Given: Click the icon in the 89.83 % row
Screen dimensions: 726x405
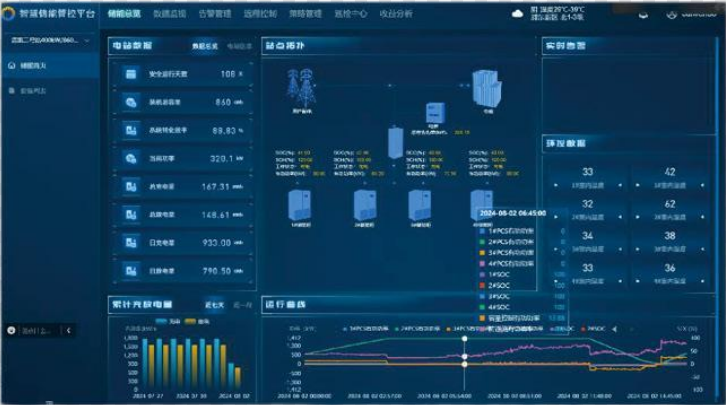Looking at the screenshot, I should click(131, 131).
